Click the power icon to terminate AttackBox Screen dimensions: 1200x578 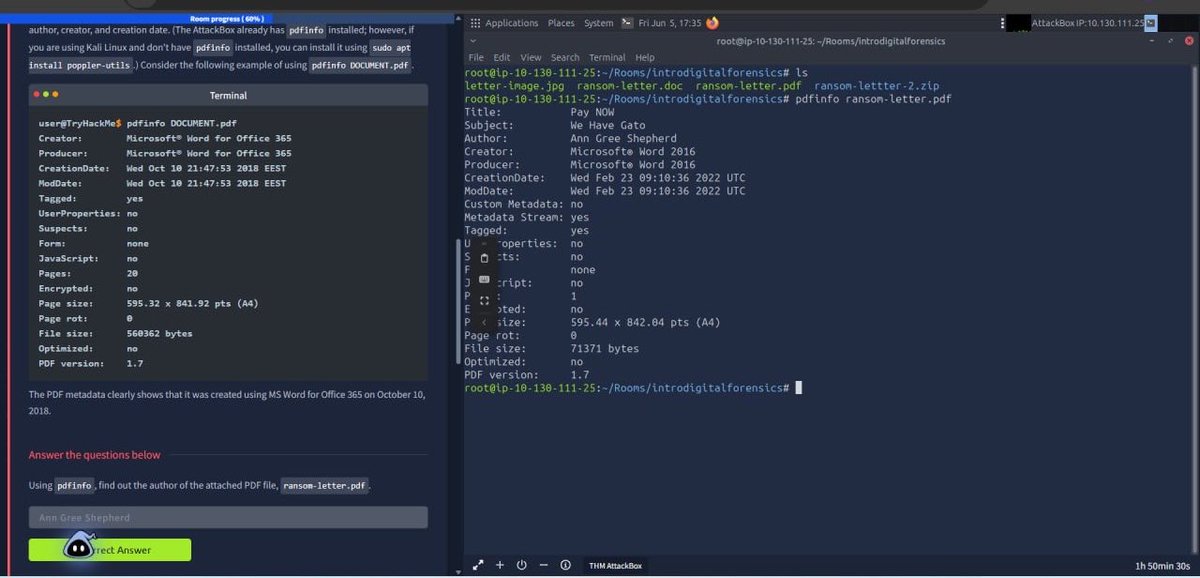(x=521, y=565)
